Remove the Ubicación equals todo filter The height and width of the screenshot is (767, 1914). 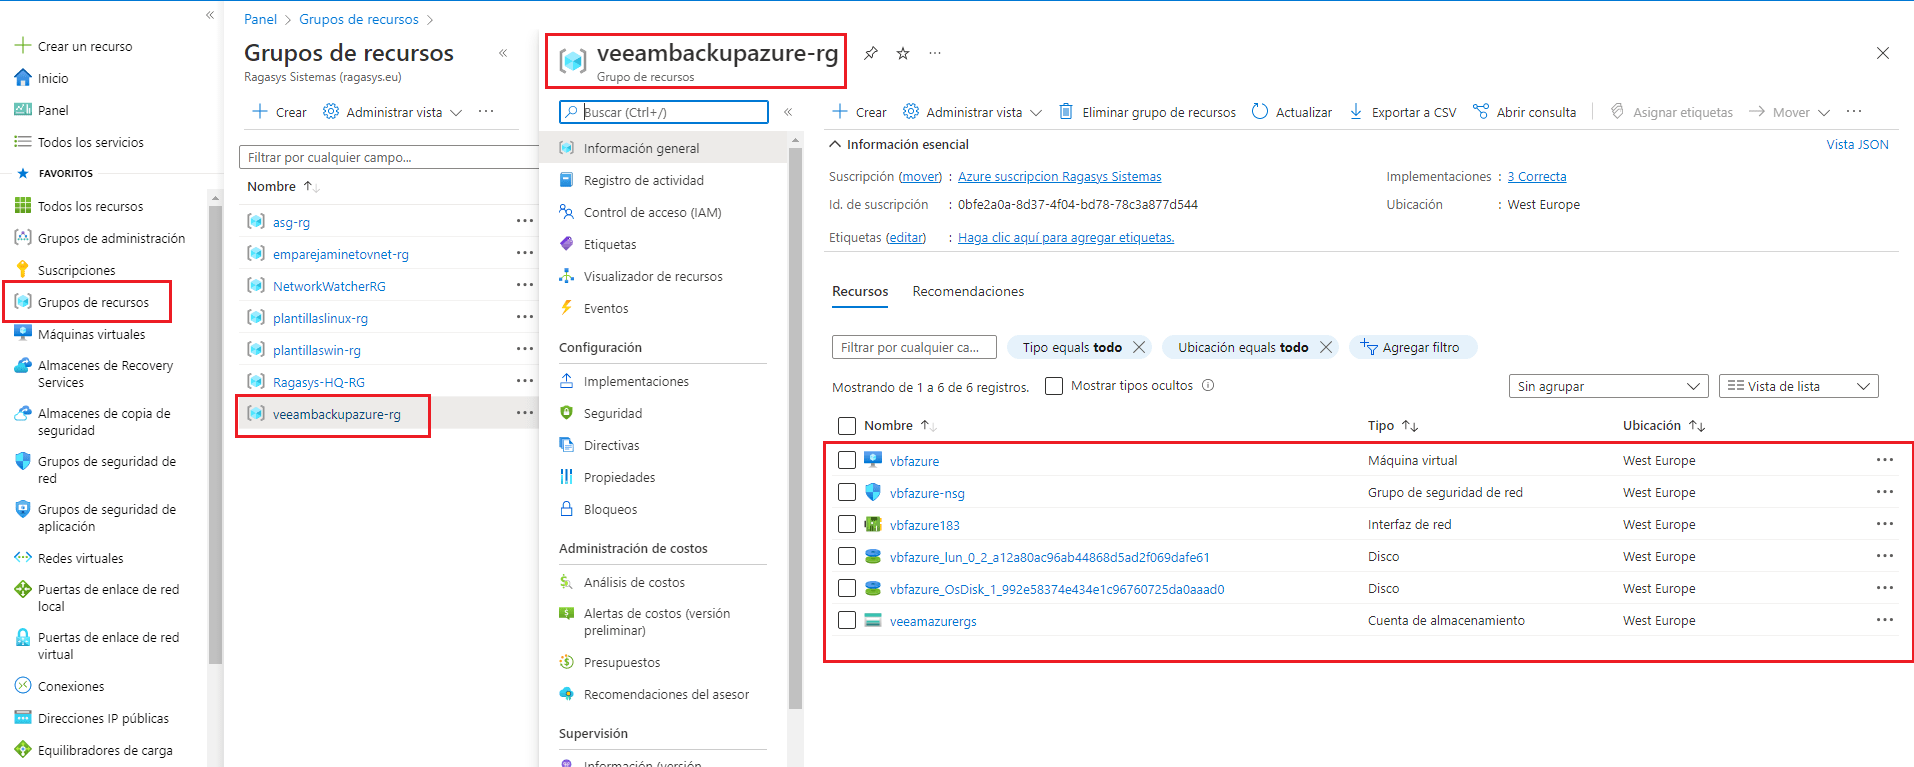[x=1326, y=347]
